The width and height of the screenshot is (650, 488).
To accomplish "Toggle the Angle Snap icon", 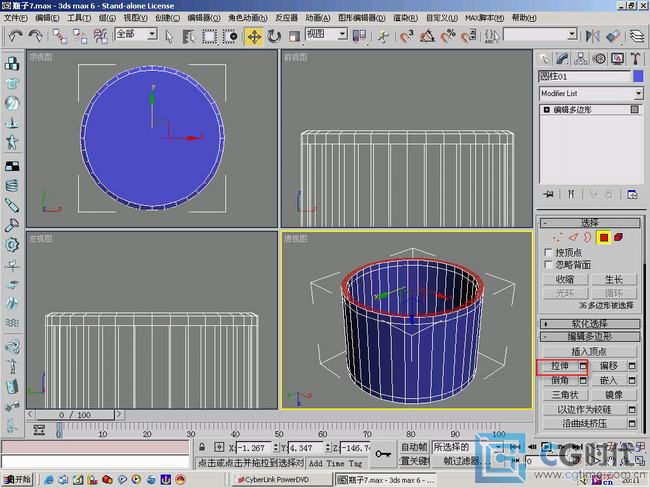I will 427,36.
